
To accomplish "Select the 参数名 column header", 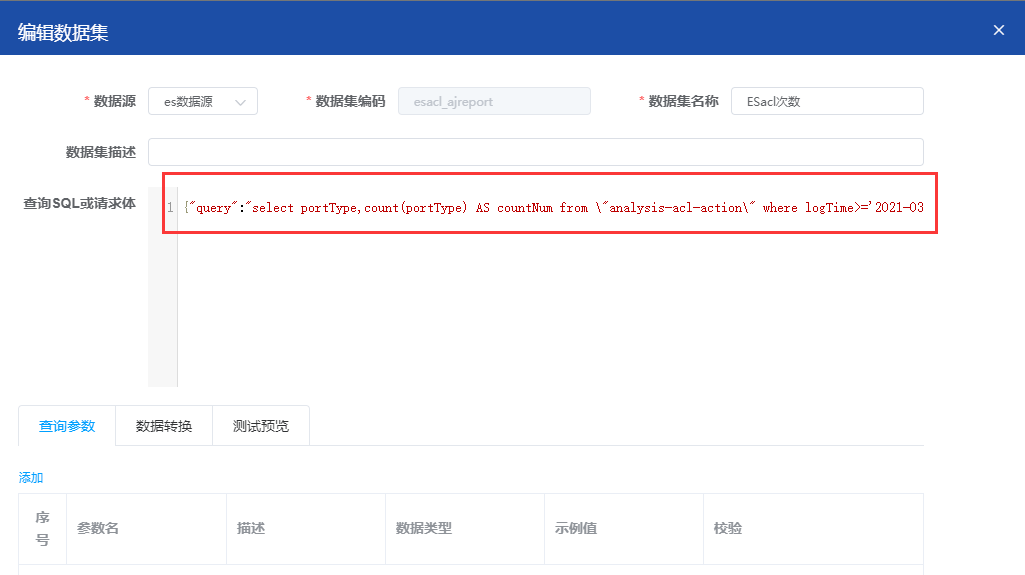I will [x=98, y=528].
